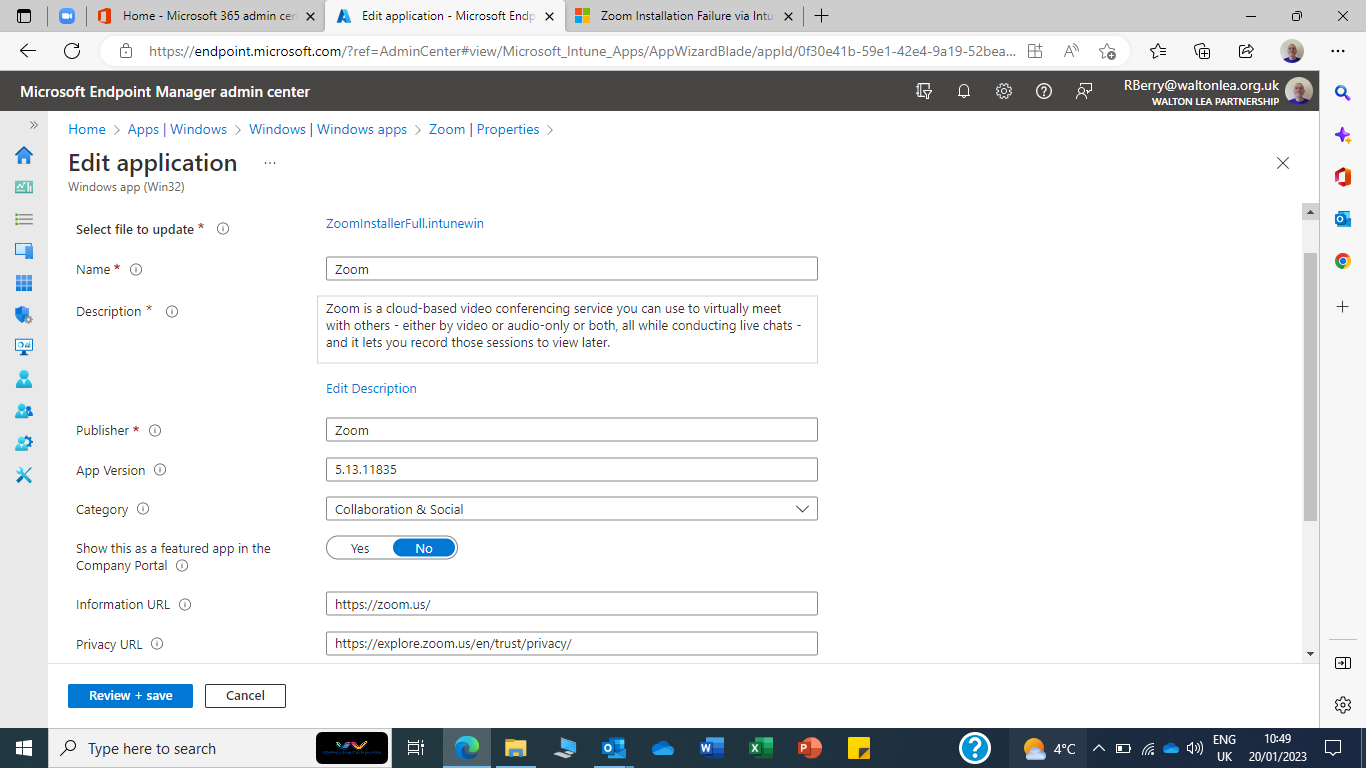Open Directory and subscription filter icon
The image size is (1366, 768).
[924, 91]
